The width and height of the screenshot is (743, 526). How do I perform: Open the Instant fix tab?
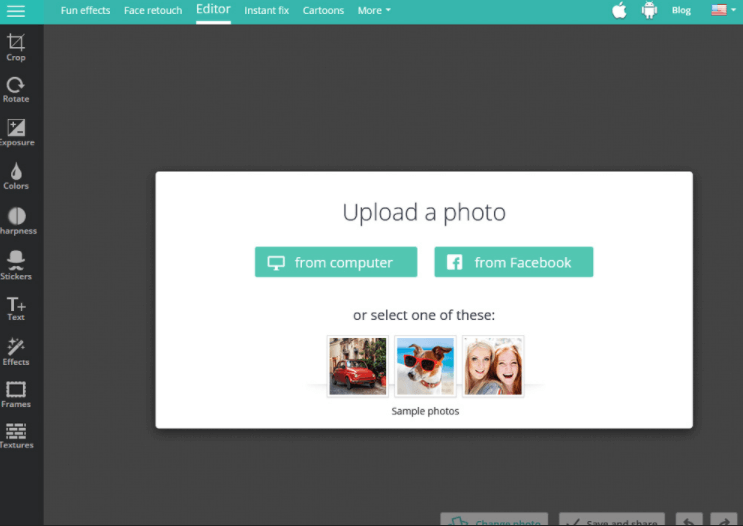(x=266, y=10)
